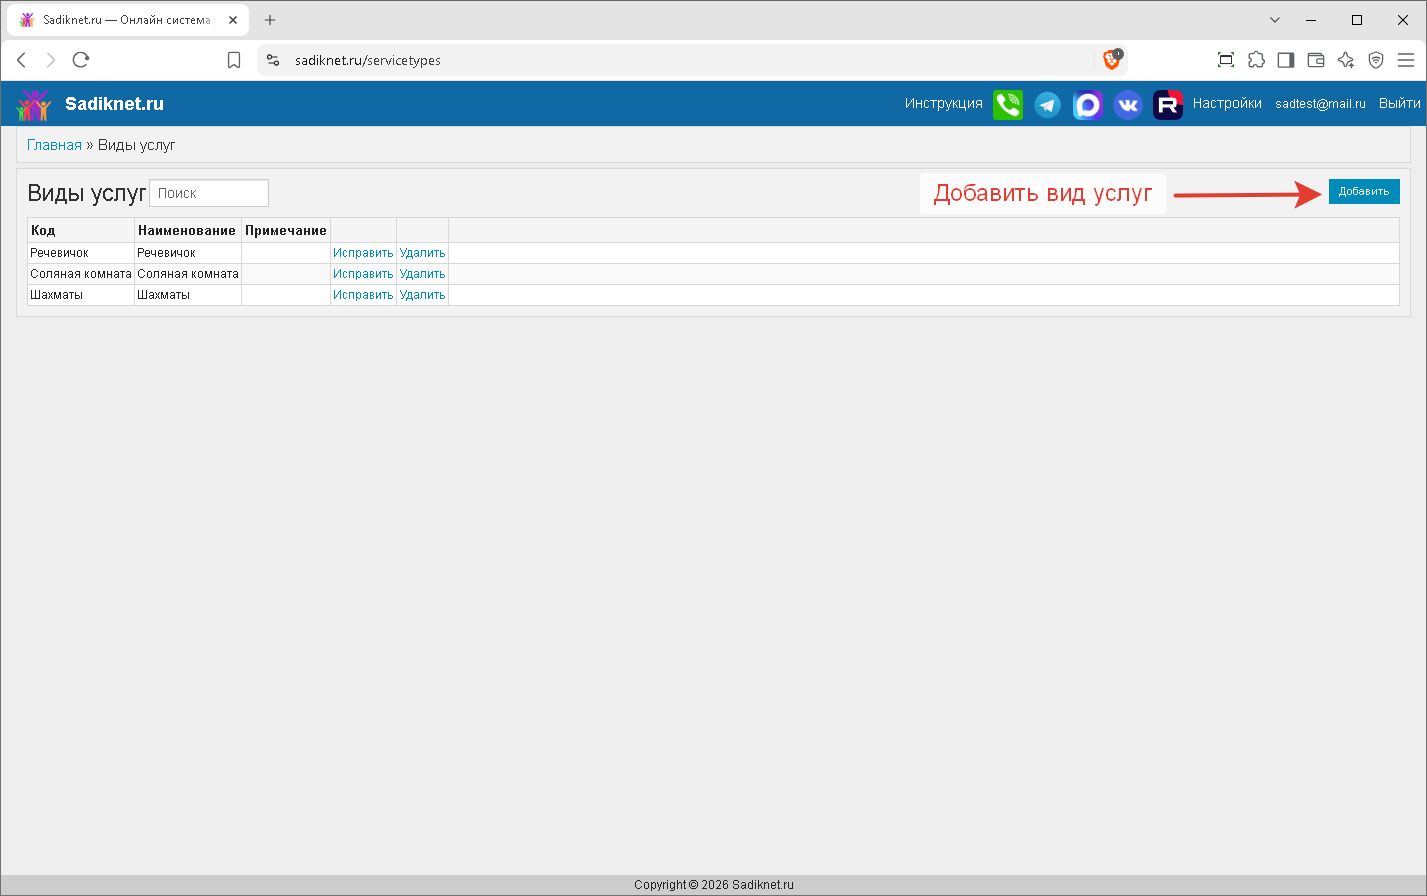Open the browser extensions puzzle icon
1427x896 pixels.
coord(1256,60)
